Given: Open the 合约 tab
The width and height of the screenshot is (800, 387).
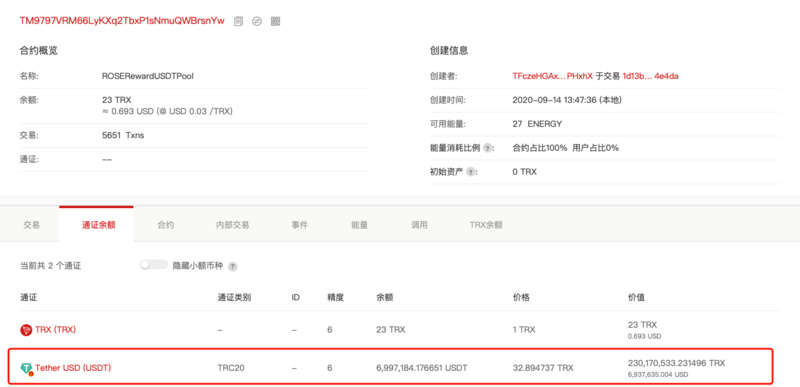Looking at the screenshot, I should click(x=166, y=225).
